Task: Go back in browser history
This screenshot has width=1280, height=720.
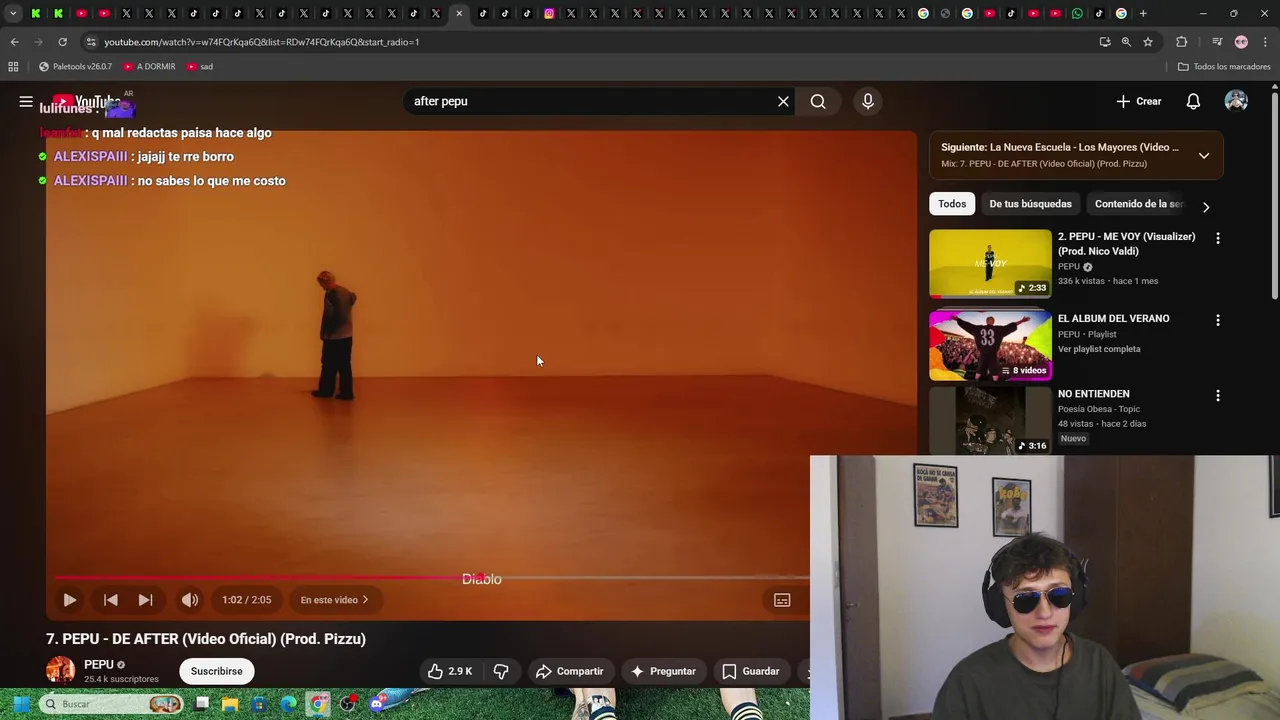Action: (14, 42)
